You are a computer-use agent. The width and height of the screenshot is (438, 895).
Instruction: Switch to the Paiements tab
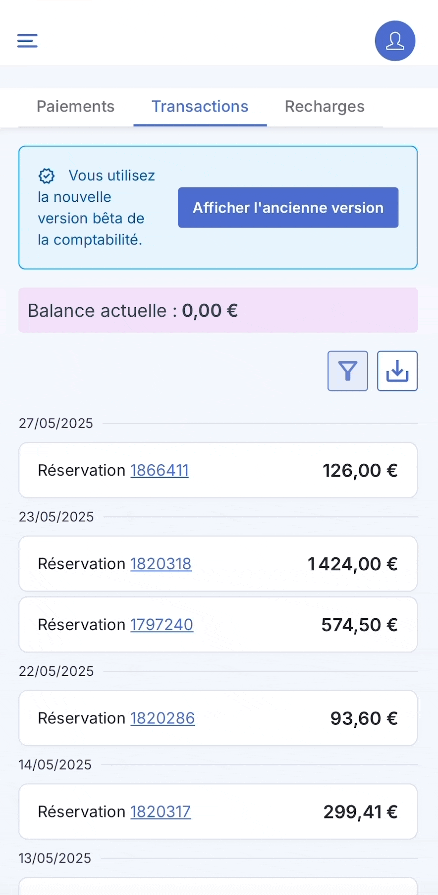[x=75, y=107]
